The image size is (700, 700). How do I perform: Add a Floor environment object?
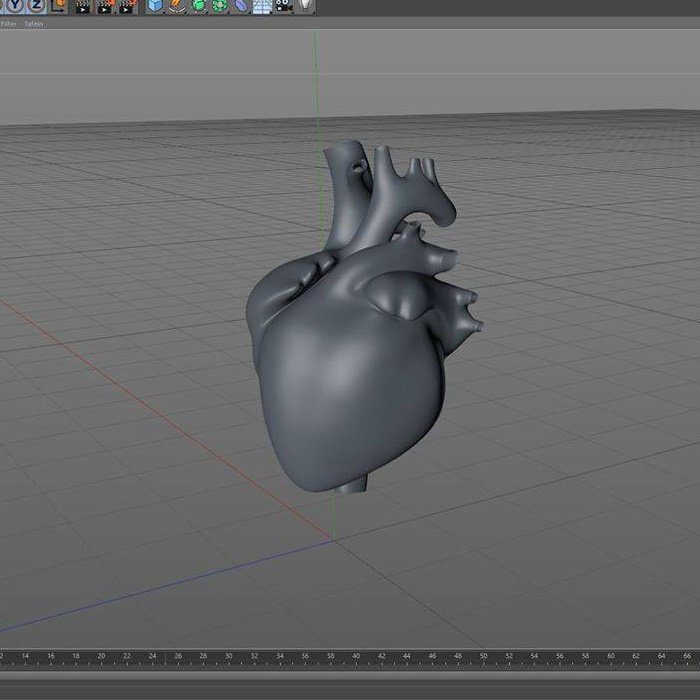(x=261, y=6)
